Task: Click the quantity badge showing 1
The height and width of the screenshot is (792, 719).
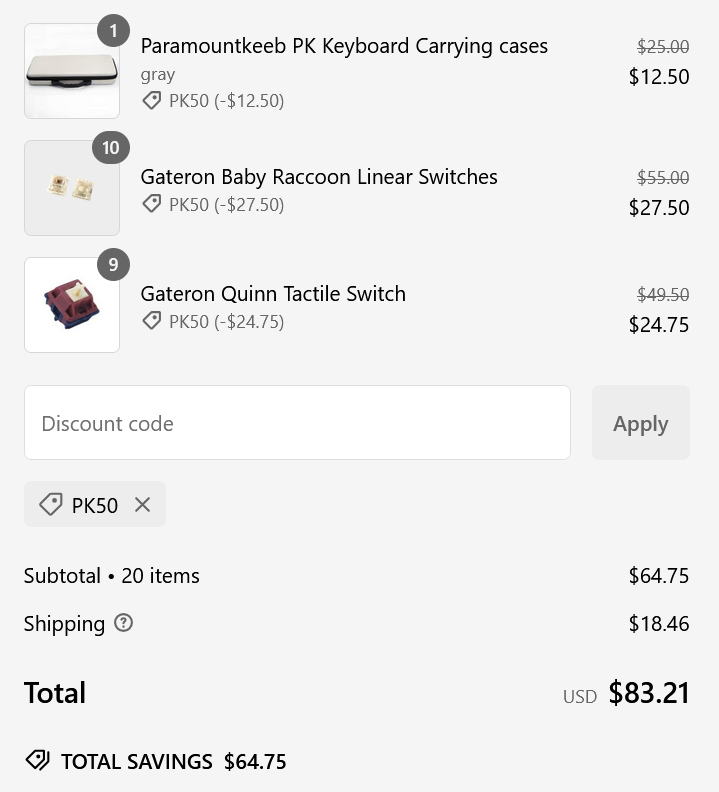Action: click(113, 31)
